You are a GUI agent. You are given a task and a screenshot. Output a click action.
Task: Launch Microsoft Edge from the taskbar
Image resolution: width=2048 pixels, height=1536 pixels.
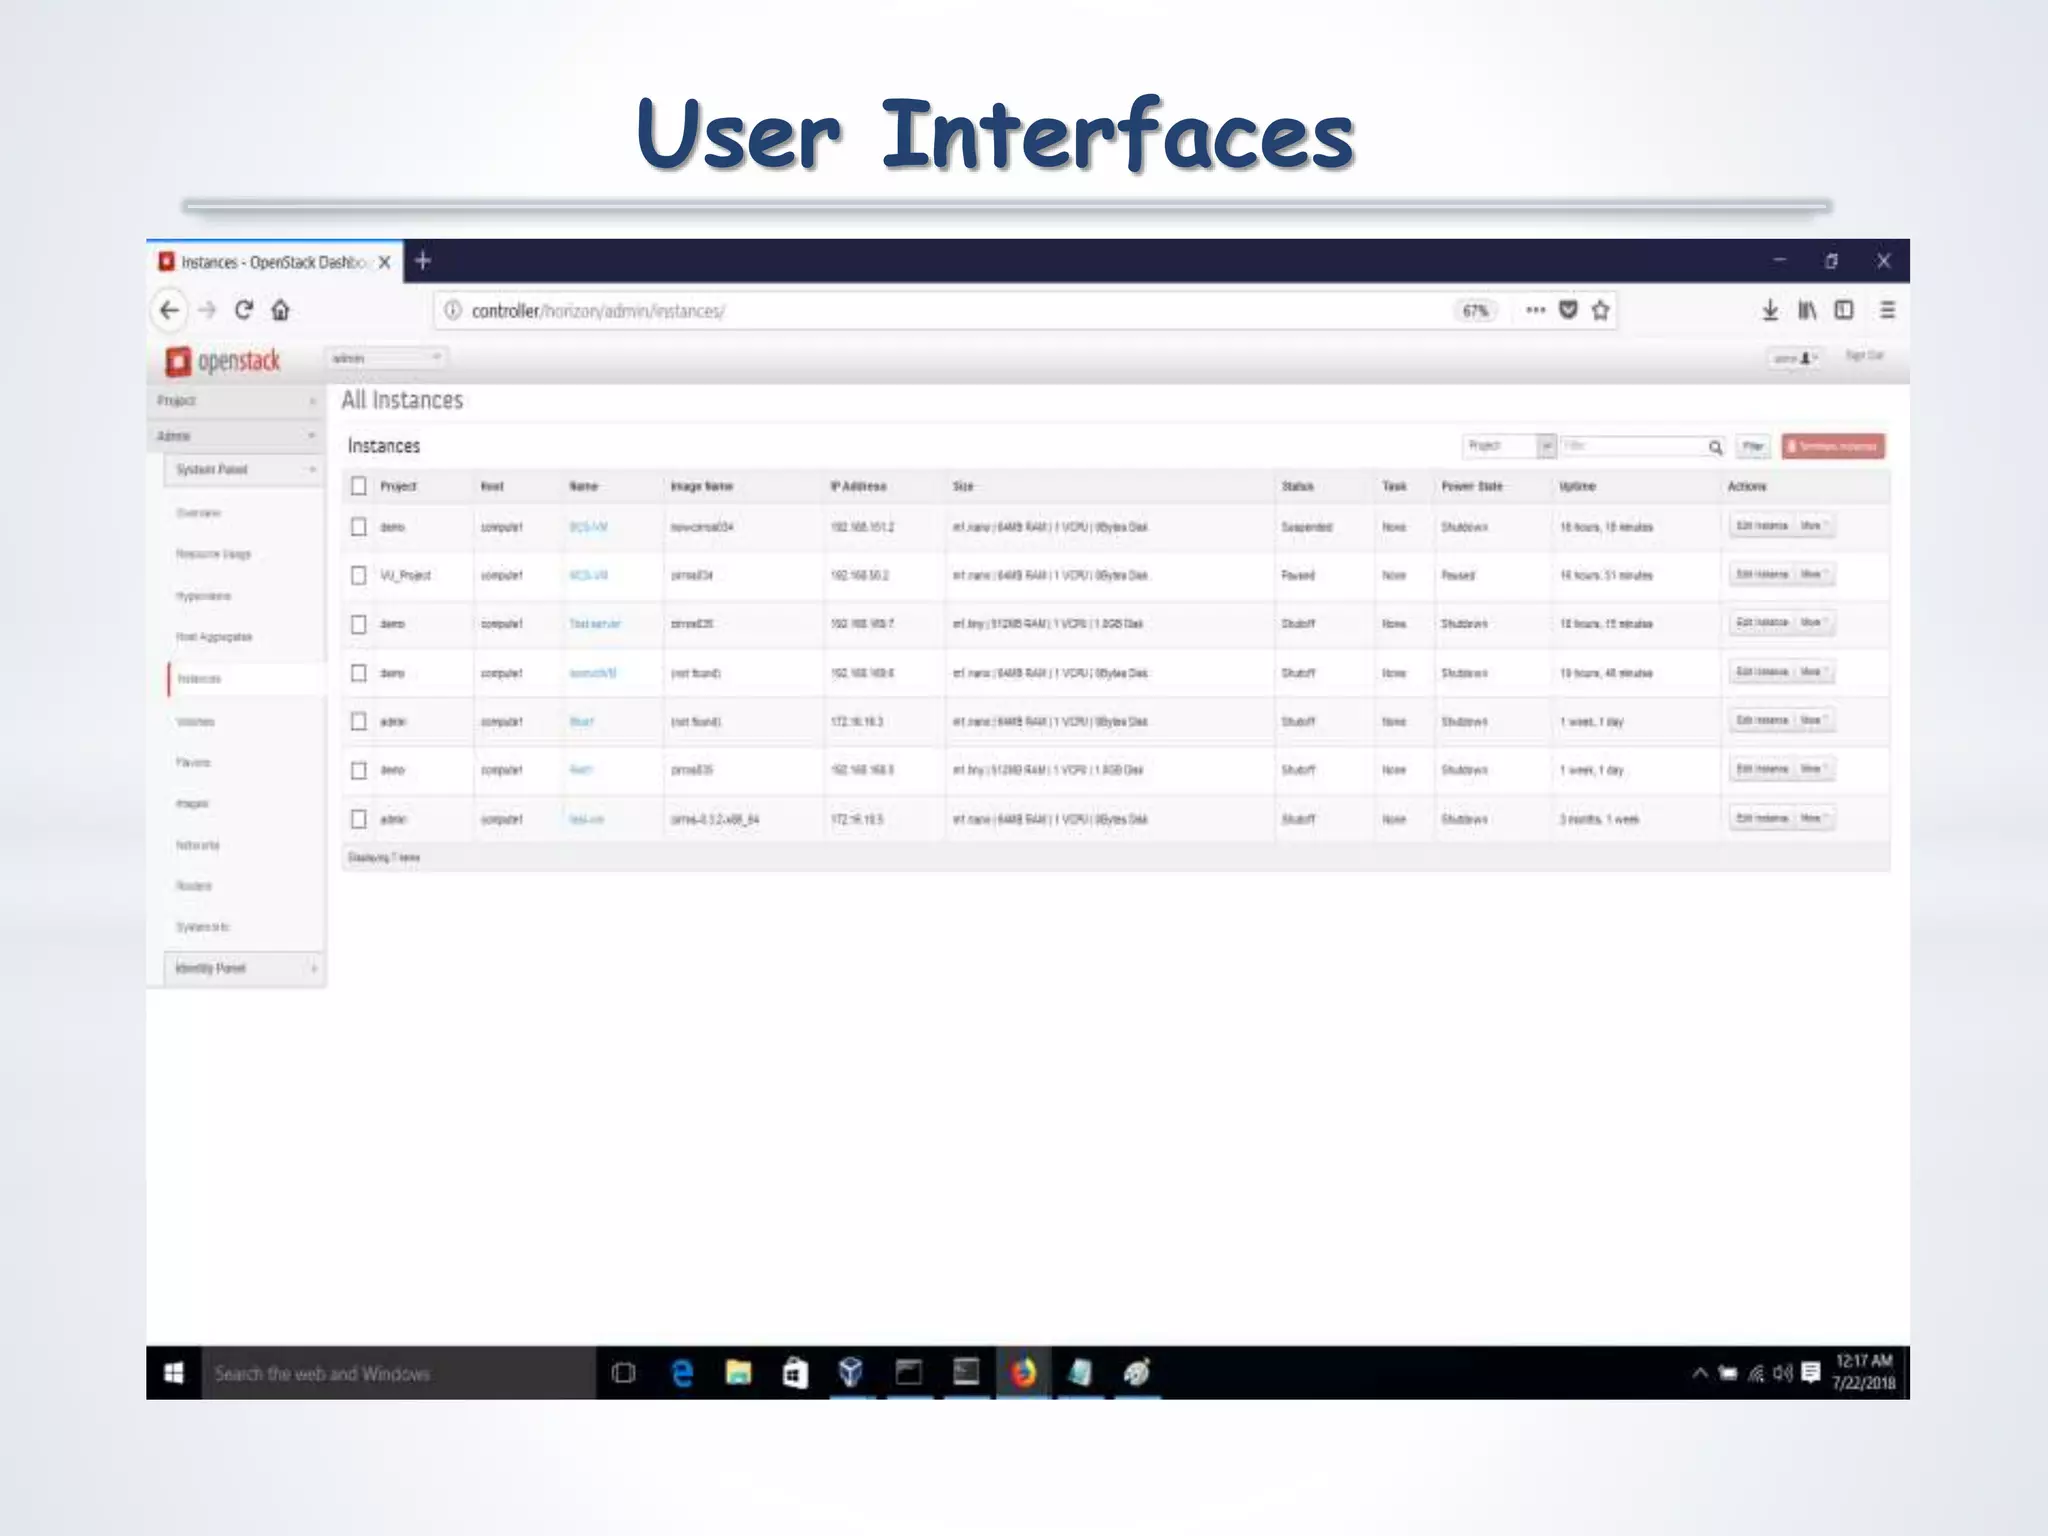click(682, 1373)
